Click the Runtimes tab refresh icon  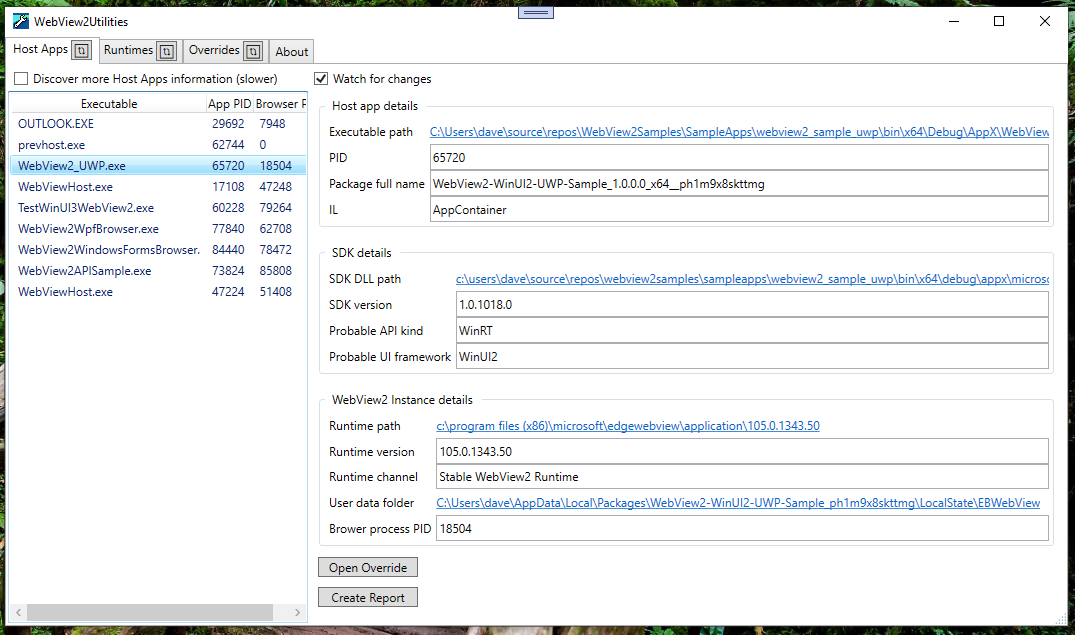coord(167,51)
